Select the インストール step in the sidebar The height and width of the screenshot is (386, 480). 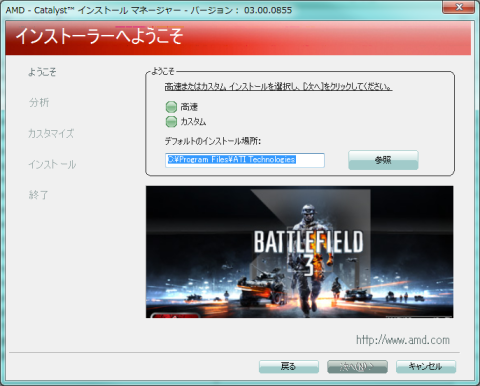[x=52, y=164]
